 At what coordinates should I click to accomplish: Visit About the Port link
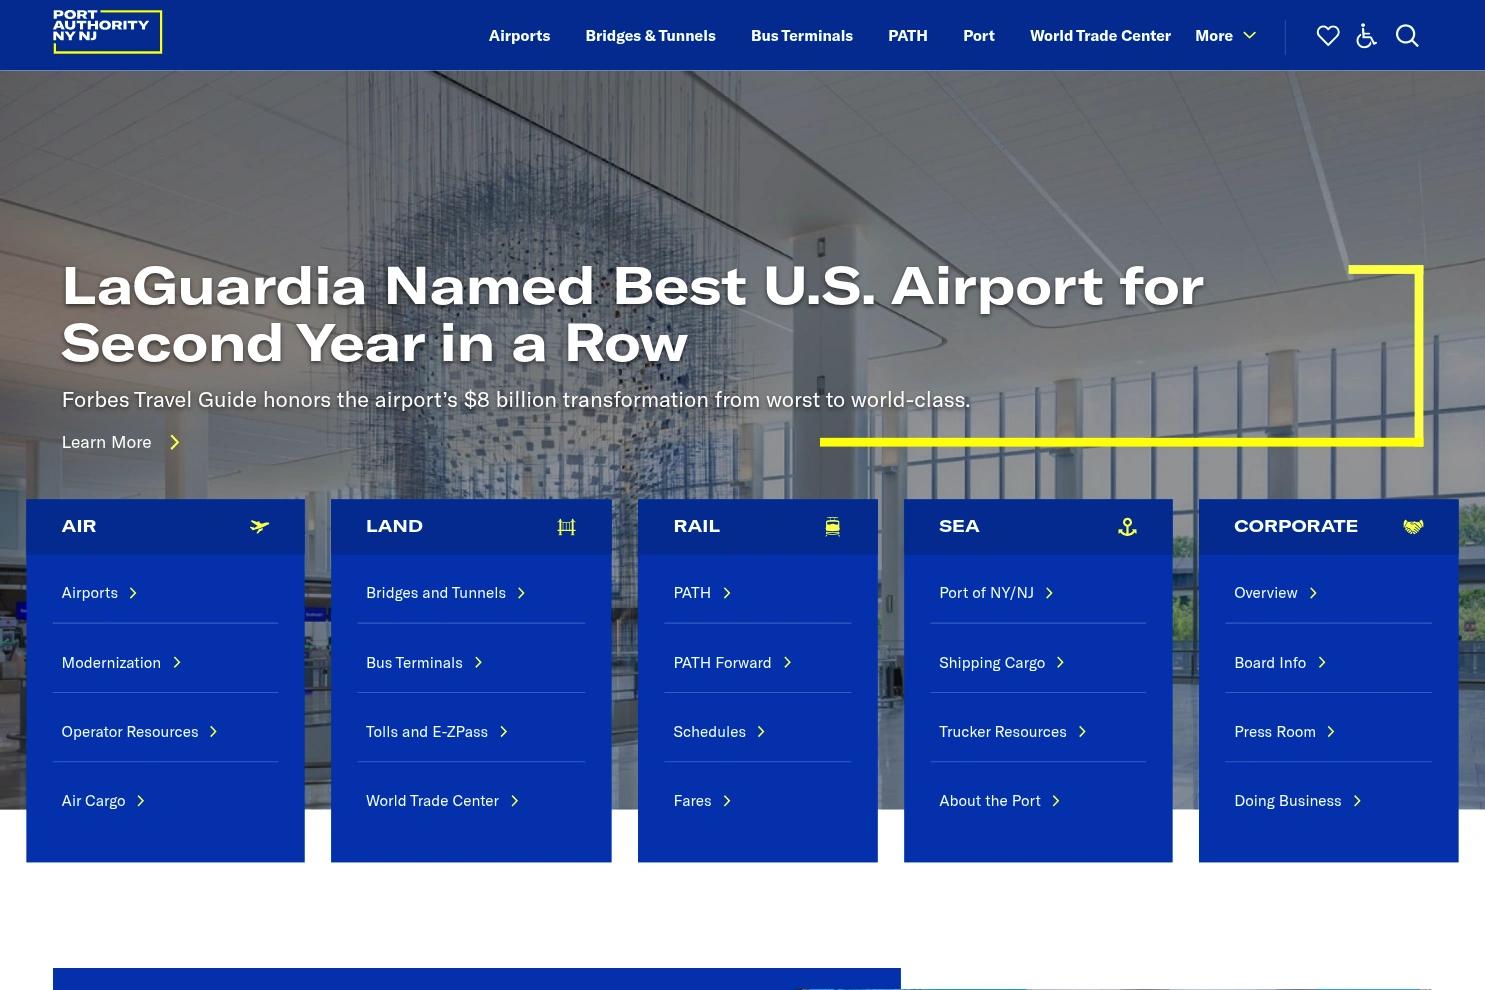(990, 801)
